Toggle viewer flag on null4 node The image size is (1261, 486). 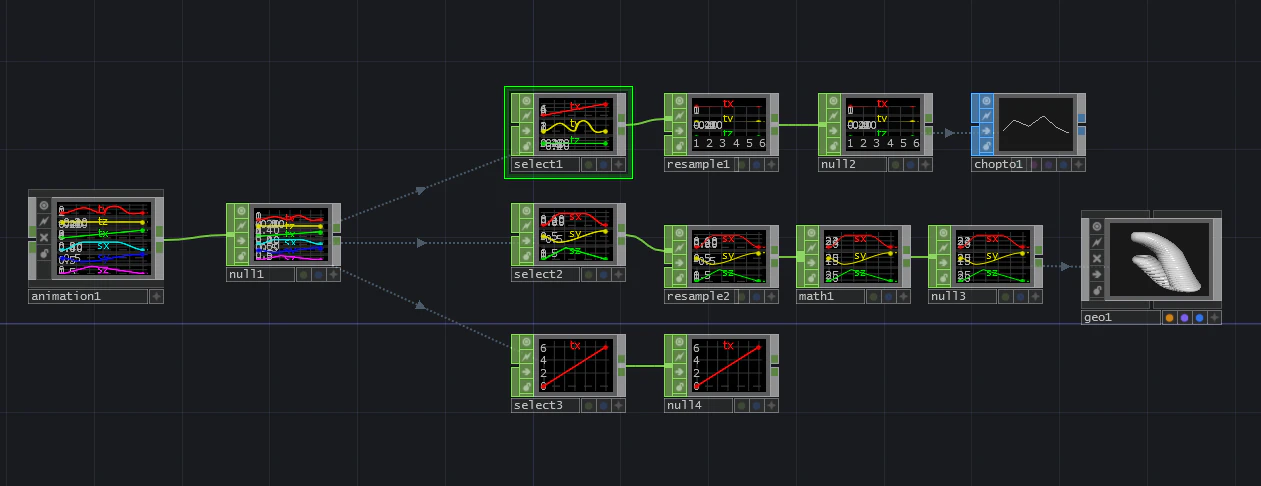pos(679,342)
